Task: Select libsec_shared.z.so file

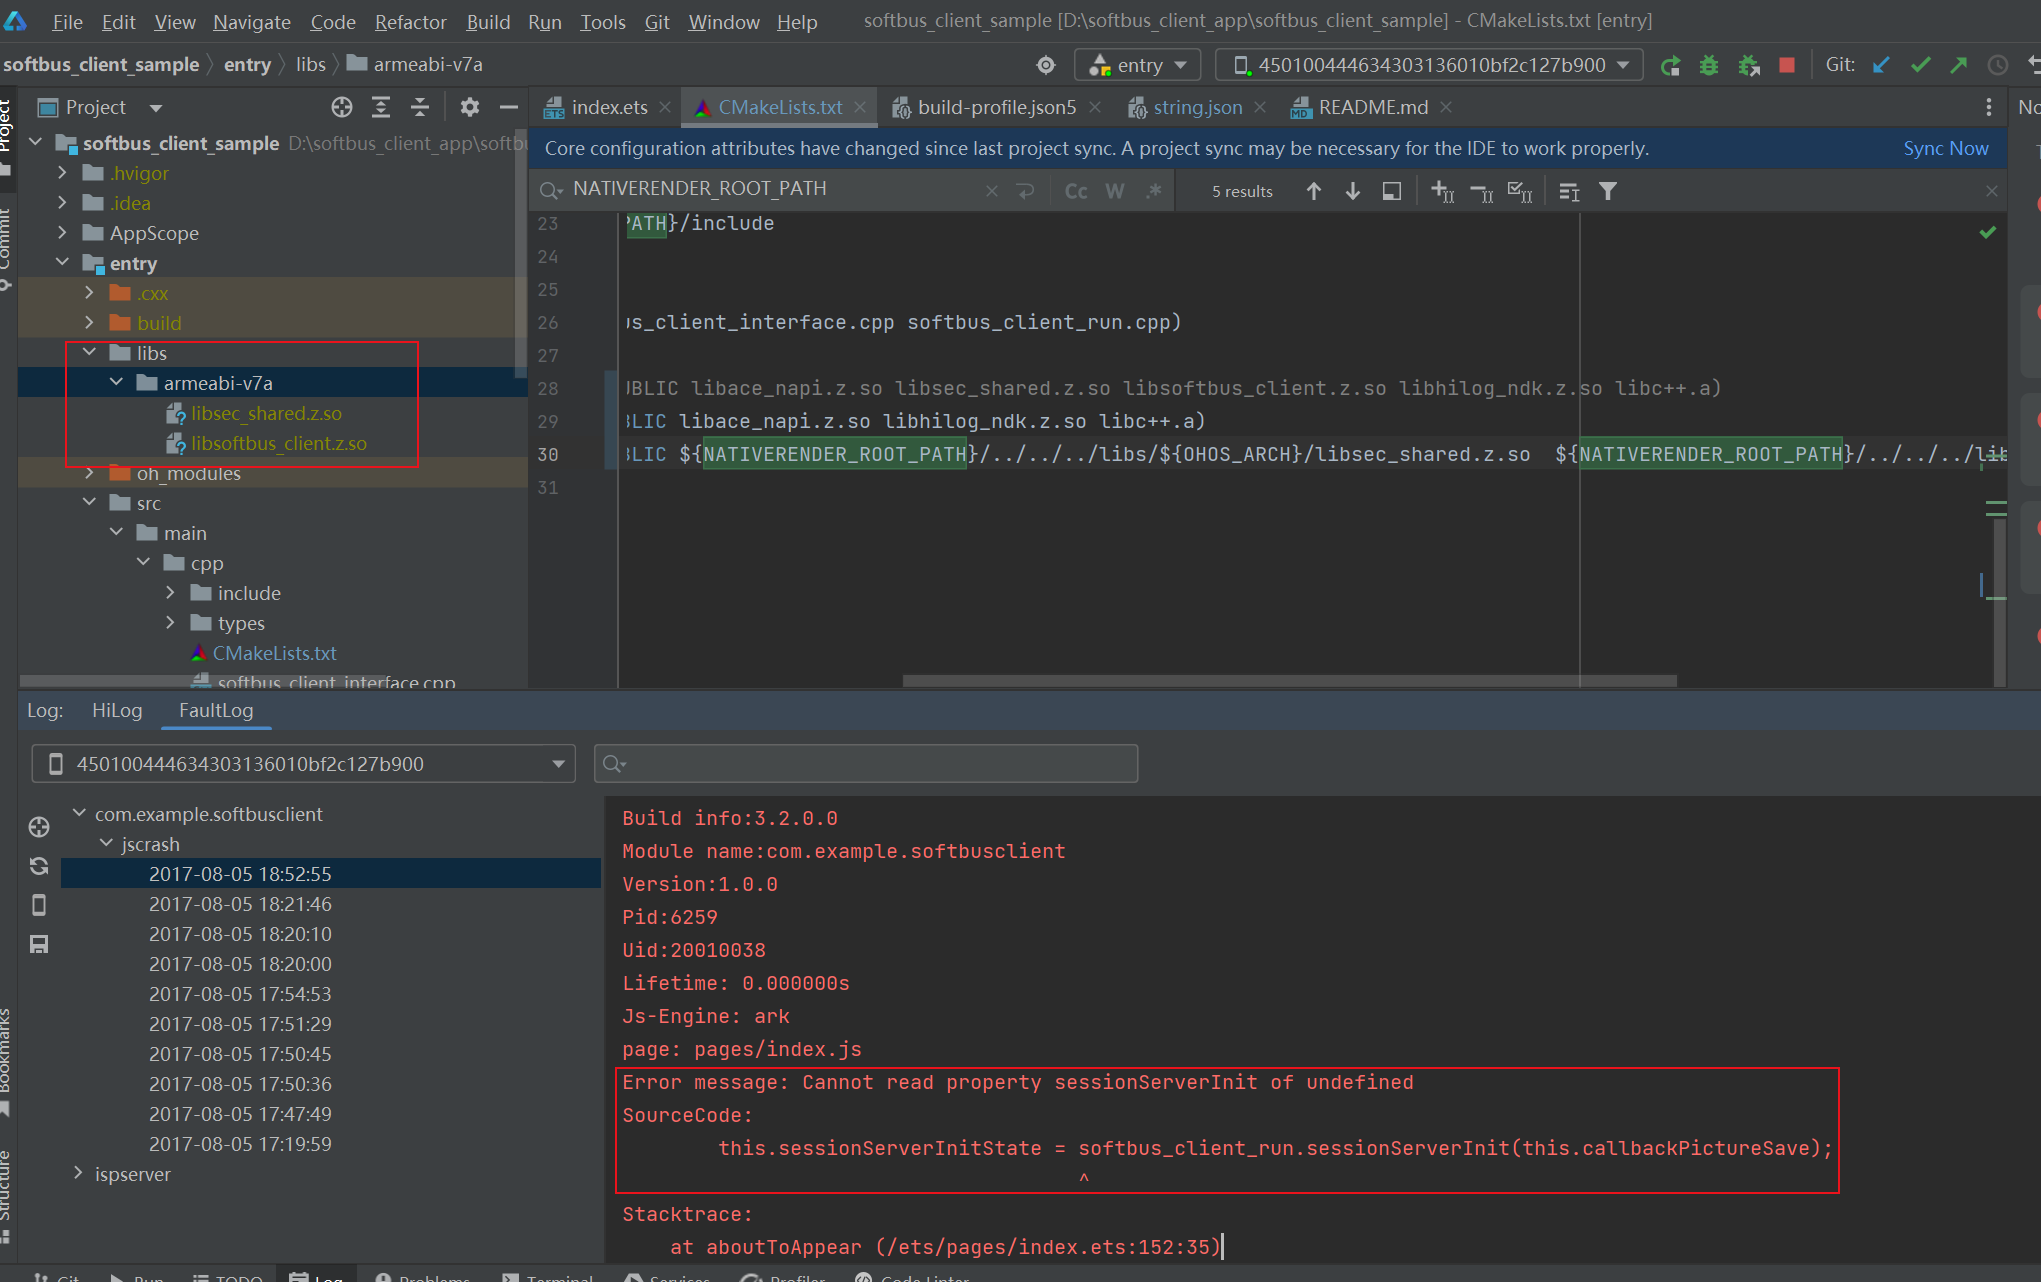Action: point(265,413)
